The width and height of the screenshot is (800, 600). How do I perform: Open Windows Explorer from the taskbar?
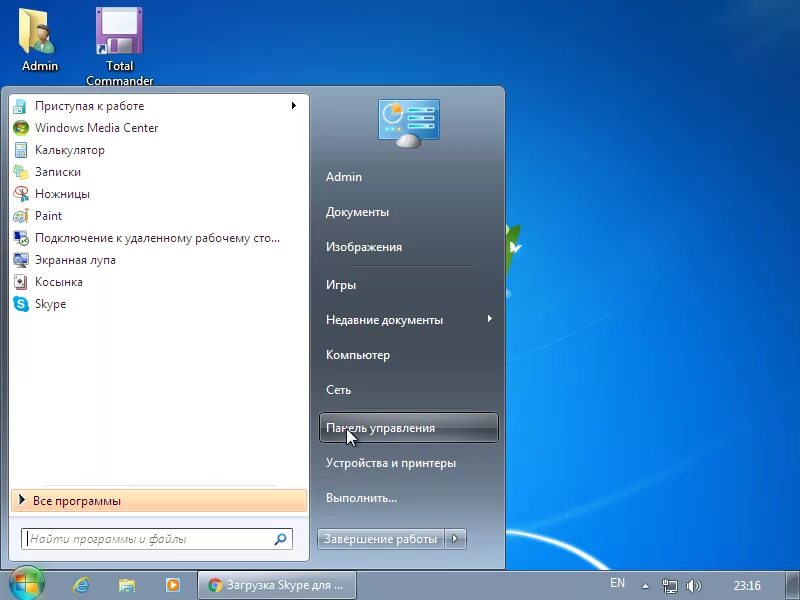pyautogui.click(x=127, y=585)
